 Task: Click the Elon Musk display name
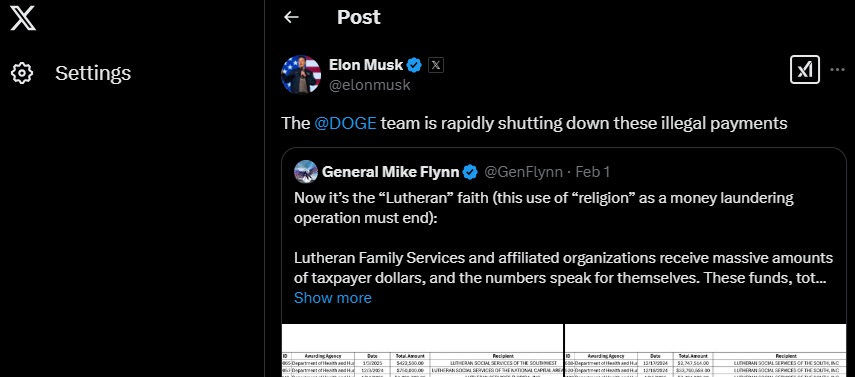coord(366,65)
